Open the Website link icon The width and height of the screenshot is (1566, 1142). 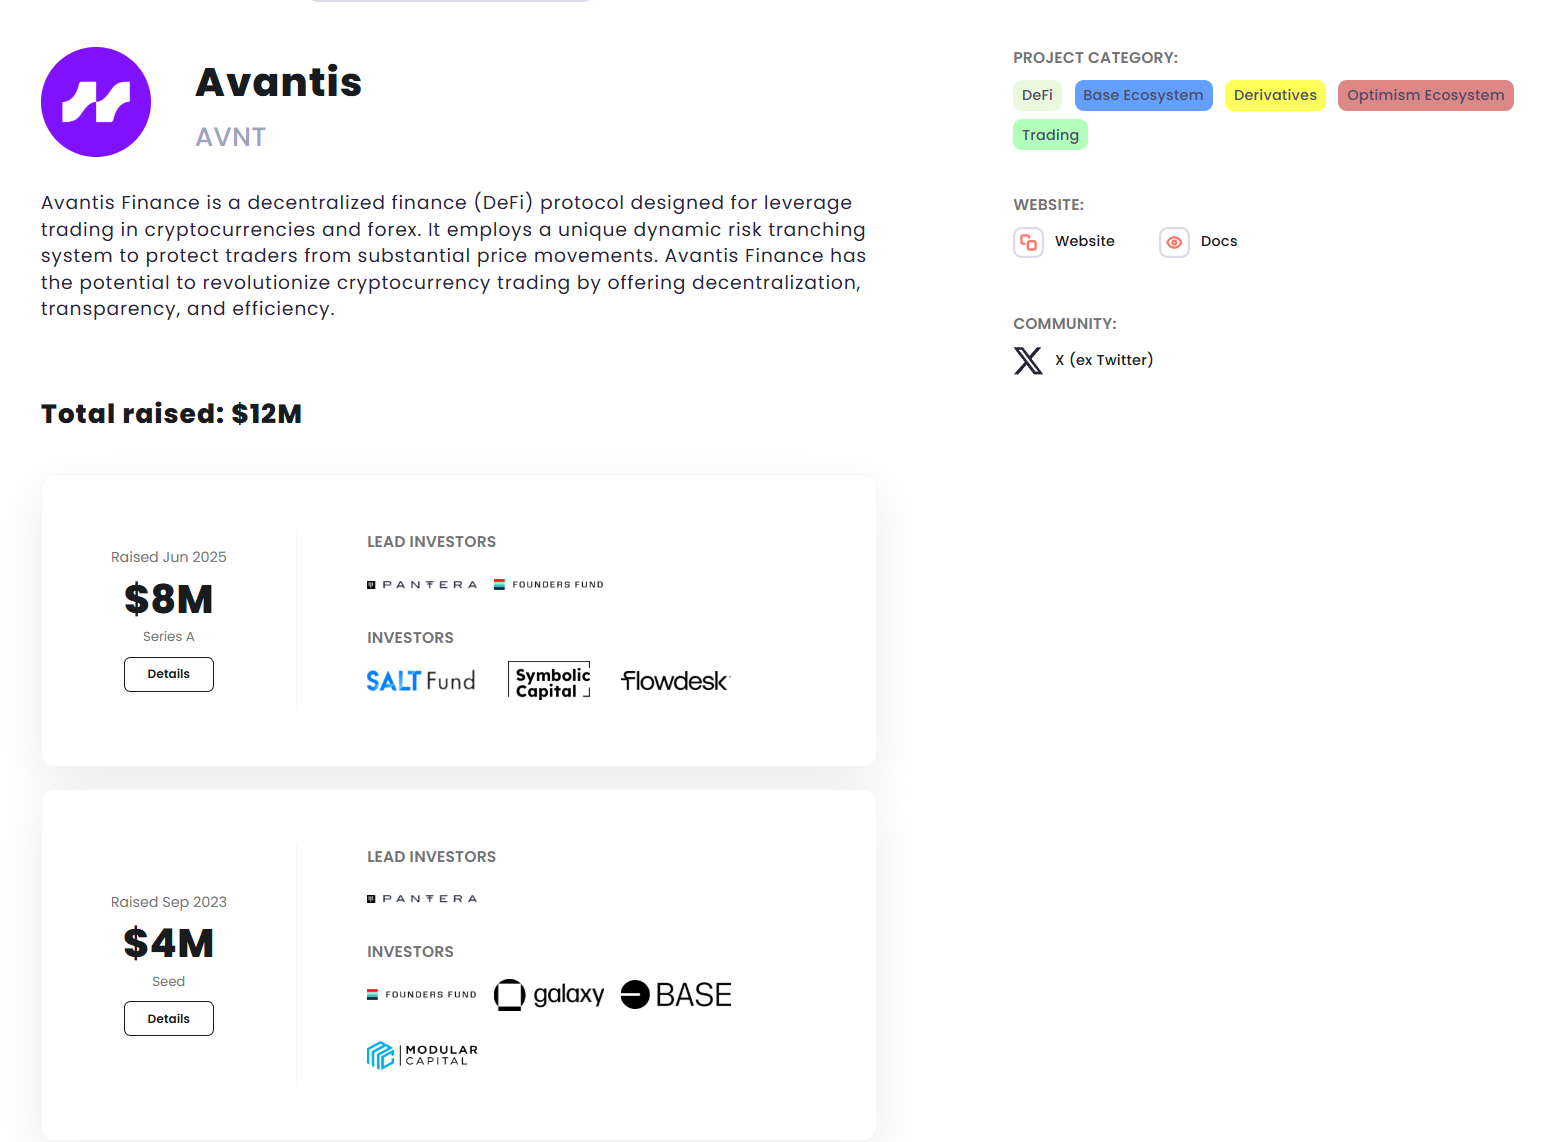[x=1028, y=242]
